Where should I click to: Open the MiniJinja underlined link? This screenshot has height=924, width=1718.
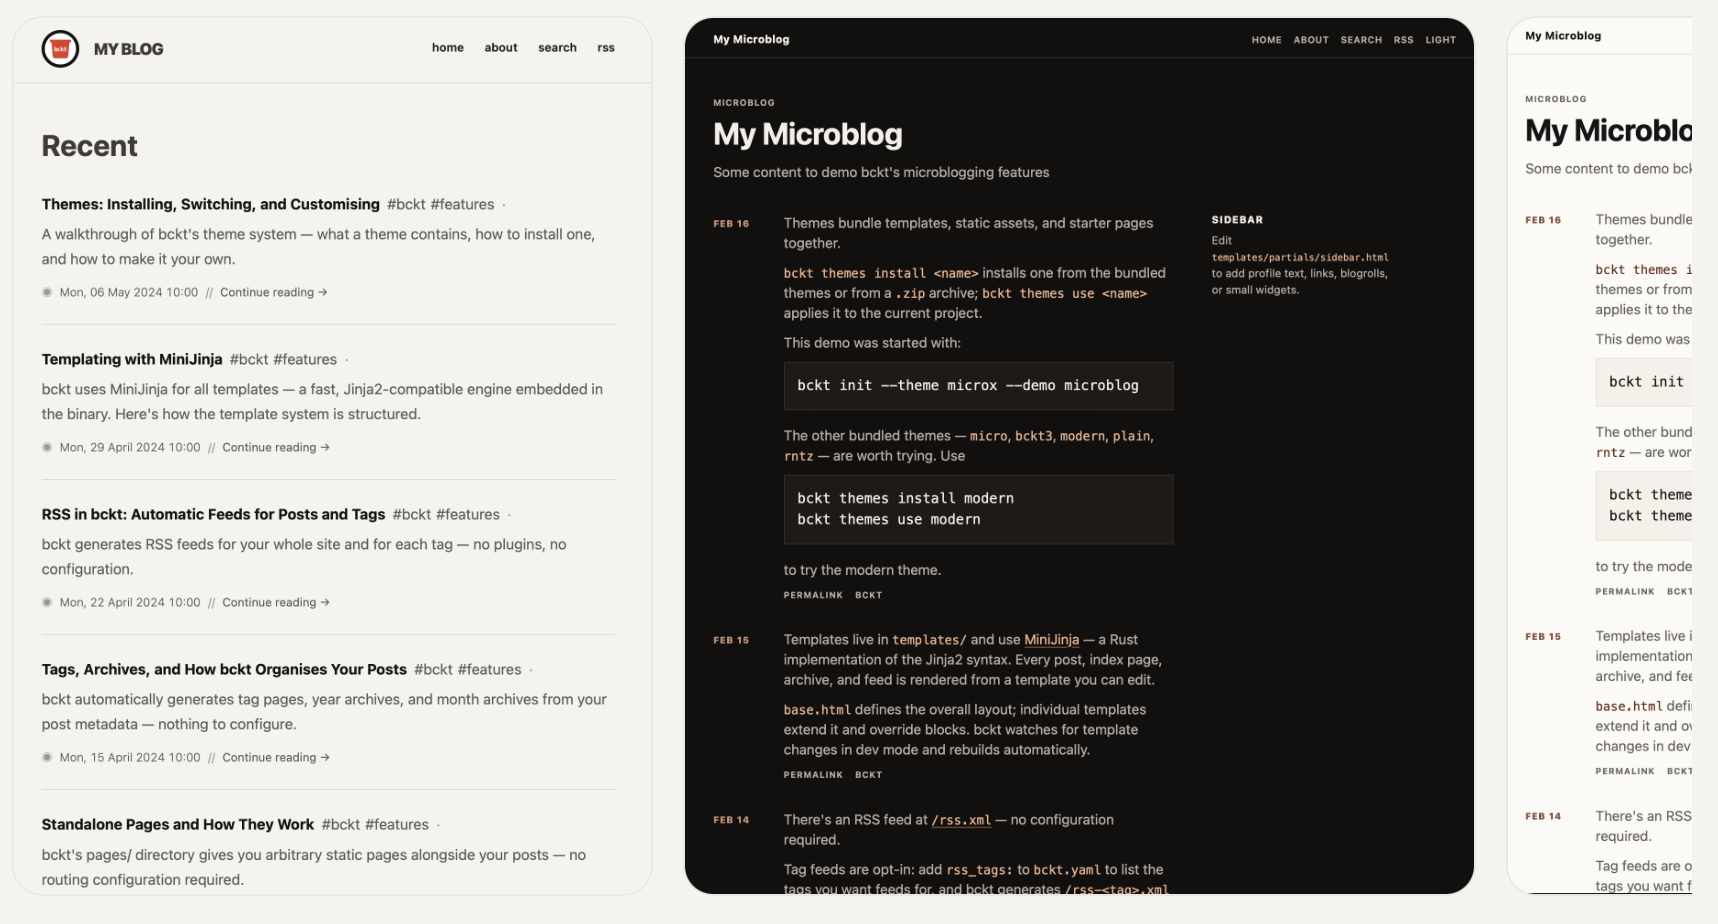pyautogui.click(x=1051, y=640)
